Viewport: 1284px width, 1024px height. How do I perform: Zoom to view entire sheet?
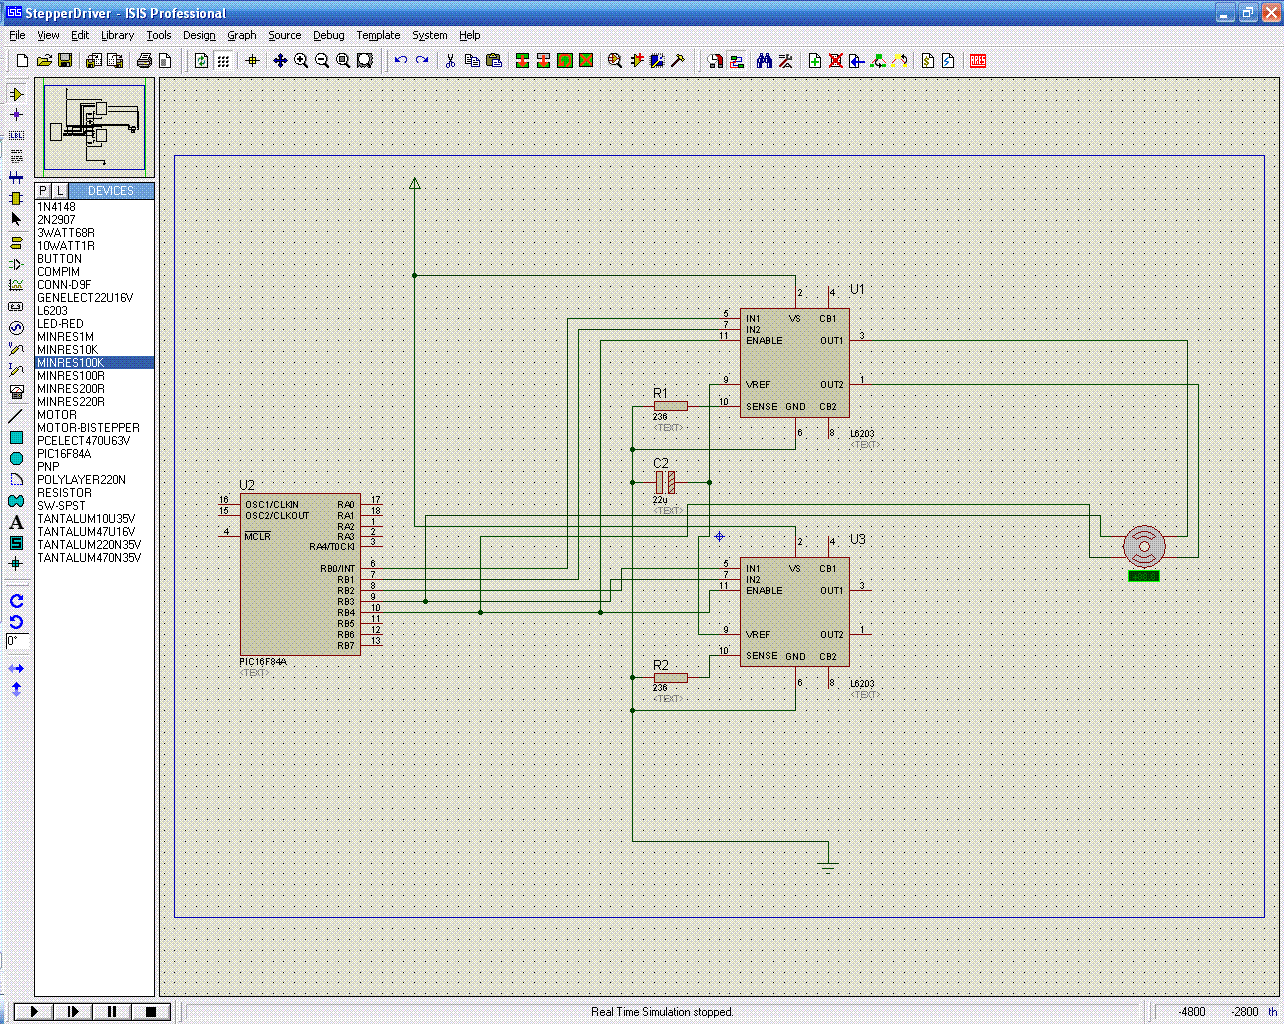[343, 61]
